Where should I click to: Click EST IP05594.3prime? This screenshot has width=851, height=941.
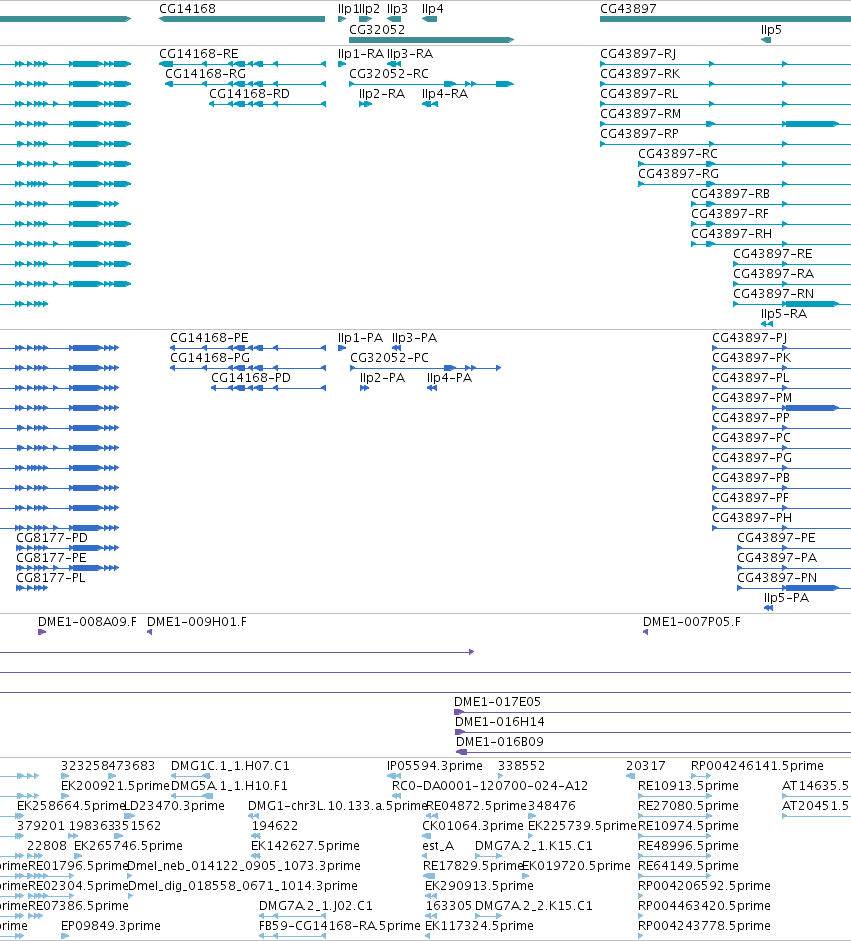click(x=394, y=776)
